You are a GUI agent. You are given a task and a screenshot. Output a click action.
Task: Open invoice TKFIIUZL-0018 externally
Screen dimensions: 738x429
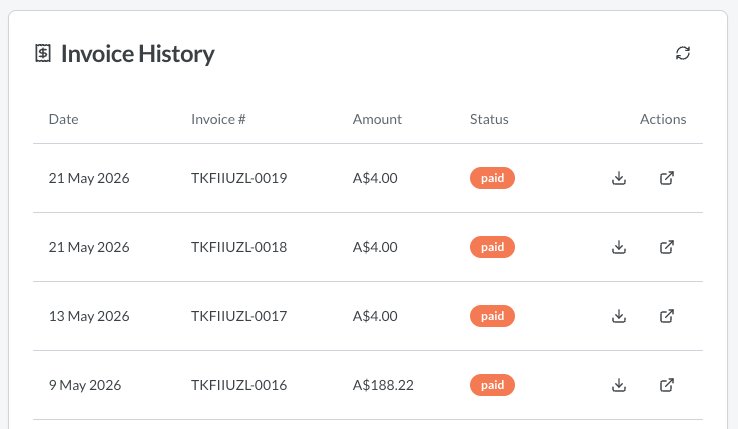pos(666,247)
